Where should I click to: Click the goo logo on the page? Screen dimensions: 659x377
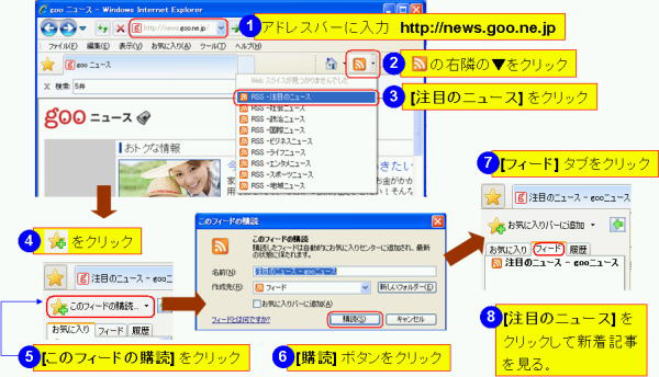pos(65,117)
